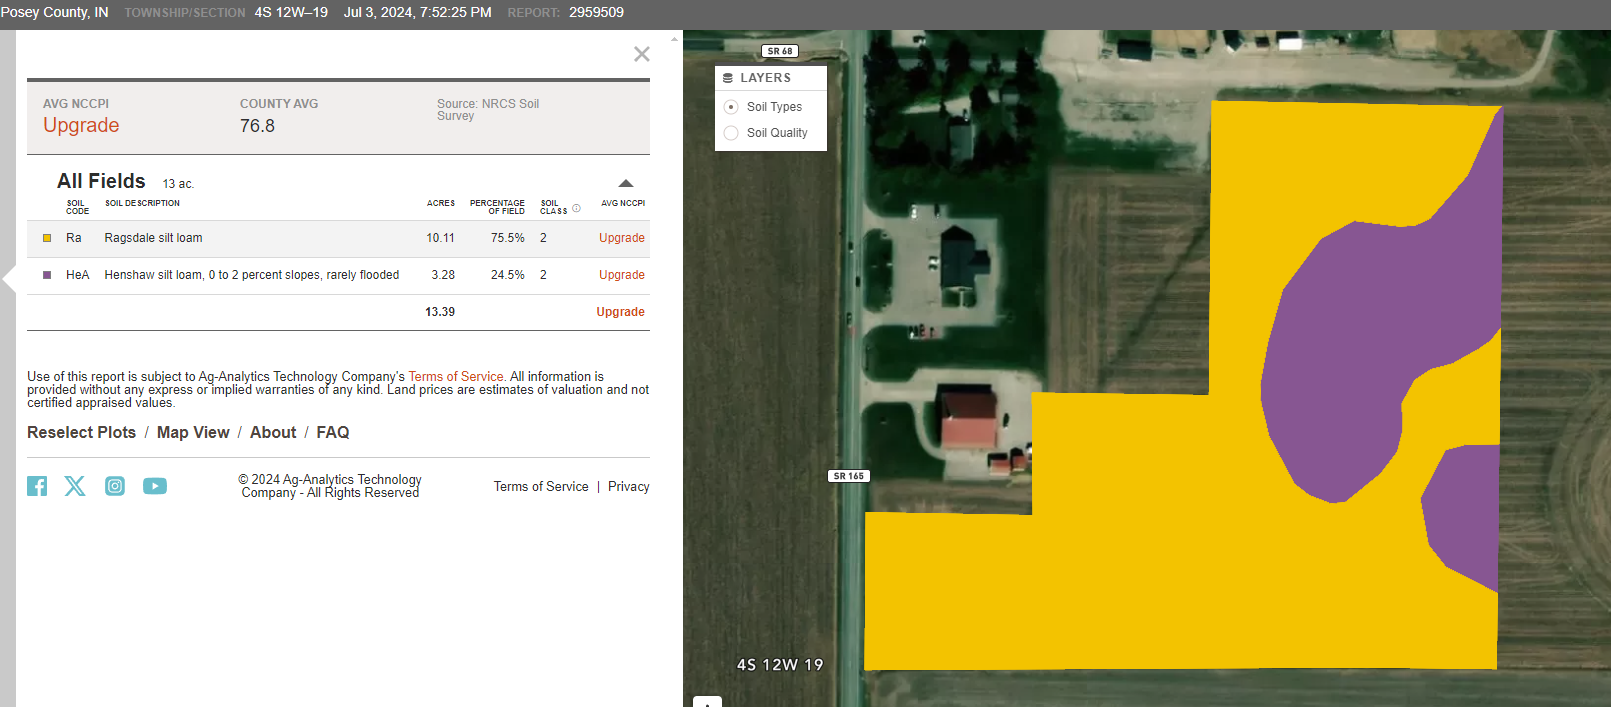Open the YouTube social icon
Image resolution: width=1611 pixels, height=707 pixels.
tap(155, 486)
